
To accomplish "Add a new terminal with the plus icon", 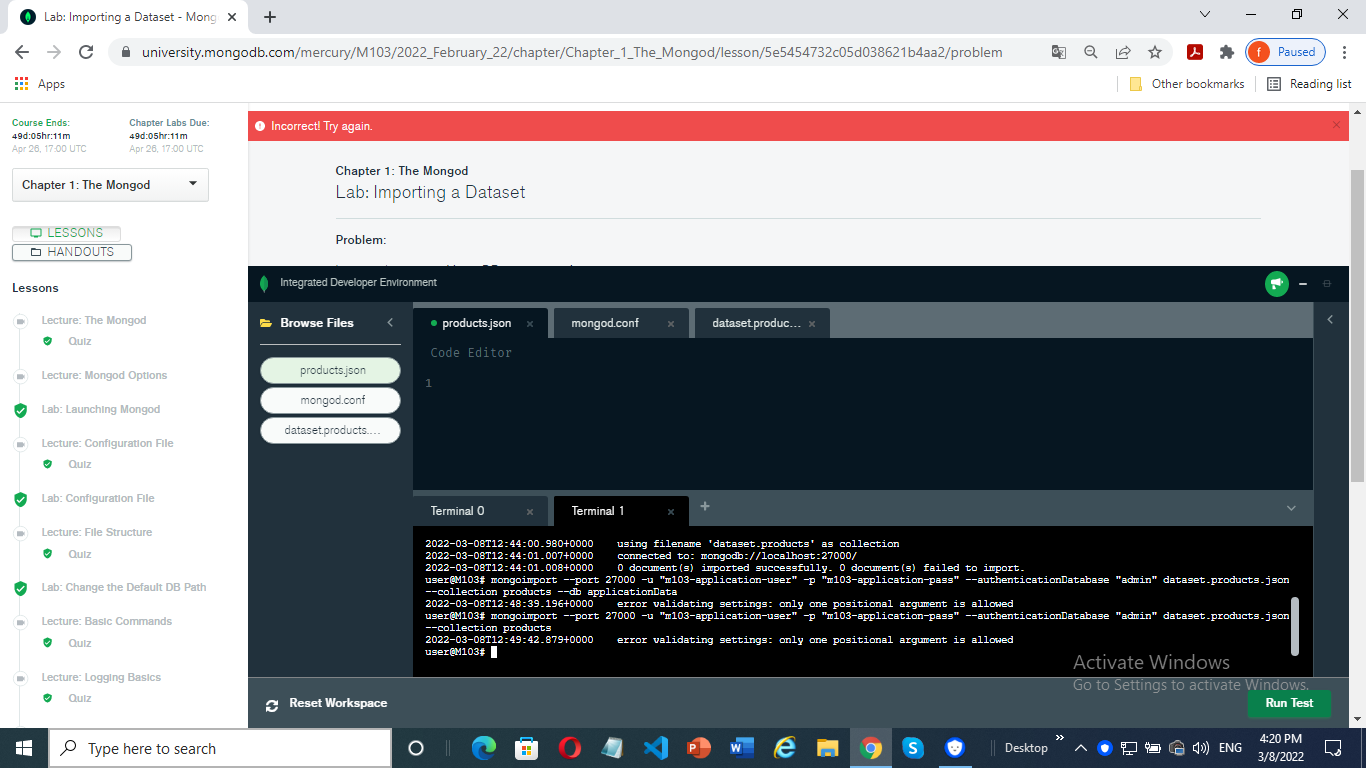I will [x=705, y=508].
